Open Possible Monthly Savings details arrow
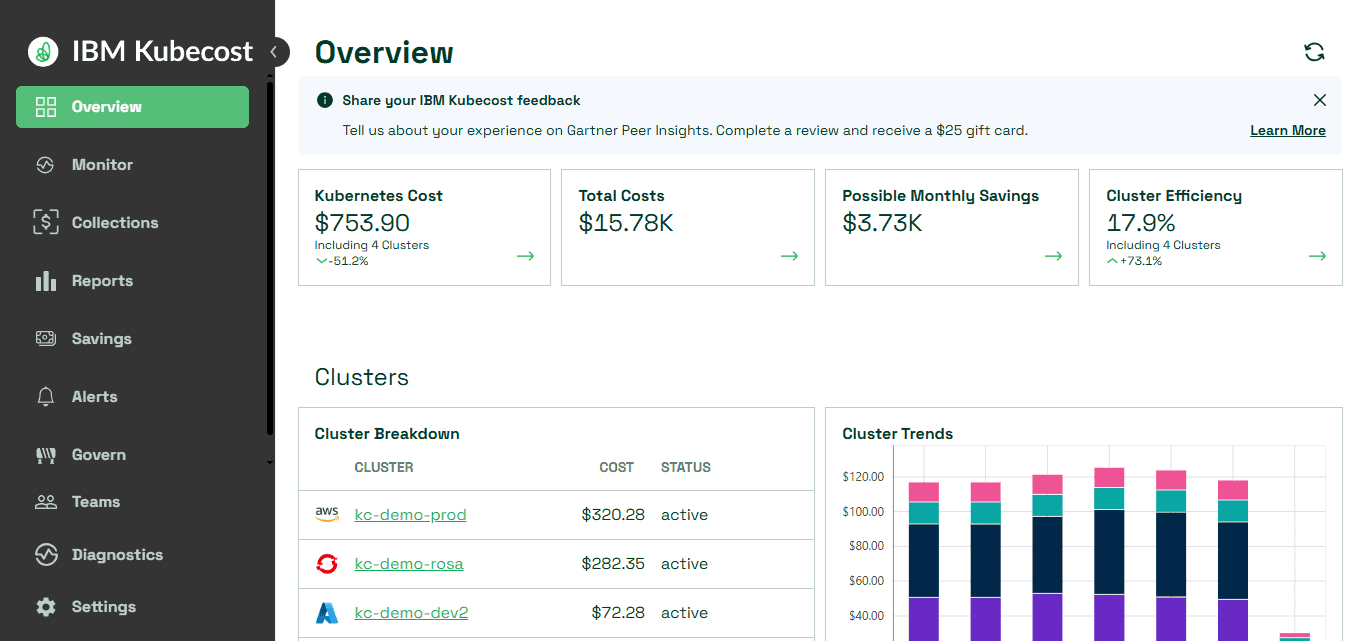Viewport: 1366px width, 641px height. tap(1053, 256)
